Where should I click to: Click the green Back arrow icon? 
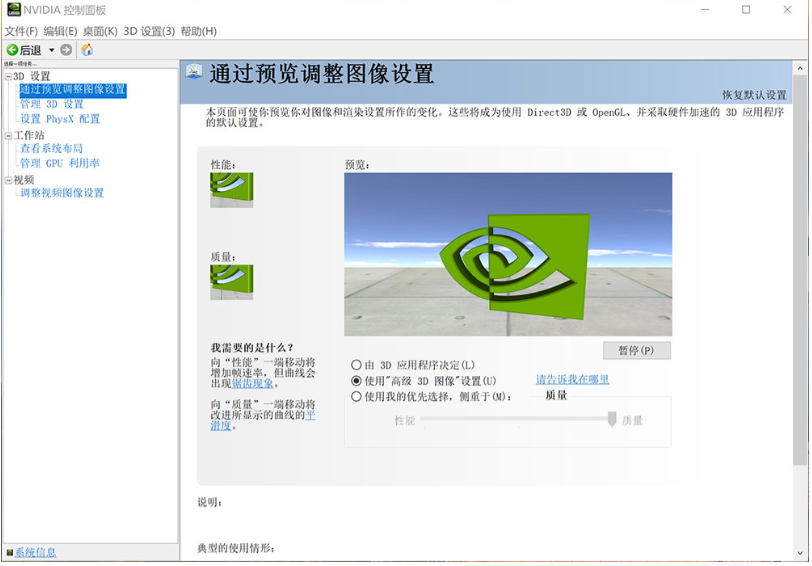[x=12, y=50]
